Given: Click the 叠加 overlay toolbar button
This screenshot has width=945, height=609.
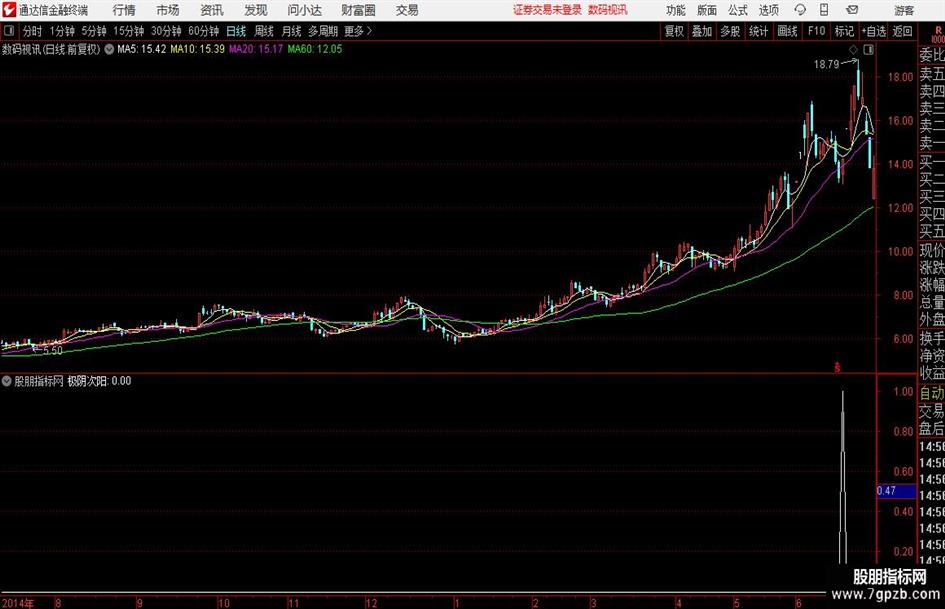Looking at the screenshot, I should point(702,31).
